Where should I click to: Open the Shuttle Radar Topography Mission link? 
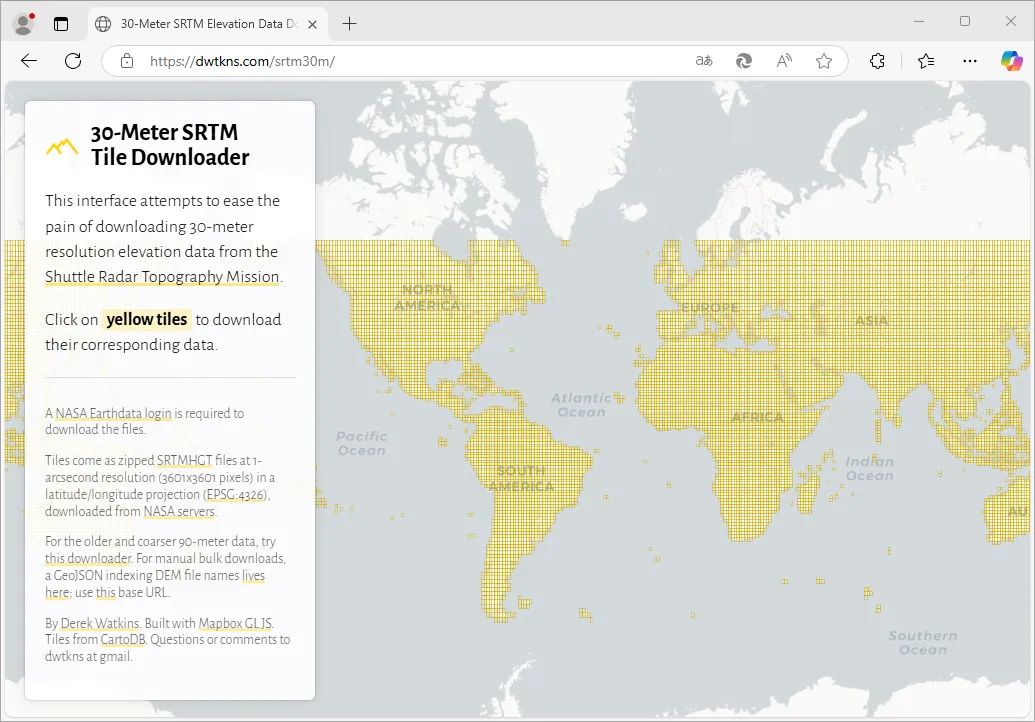[162, 276]
